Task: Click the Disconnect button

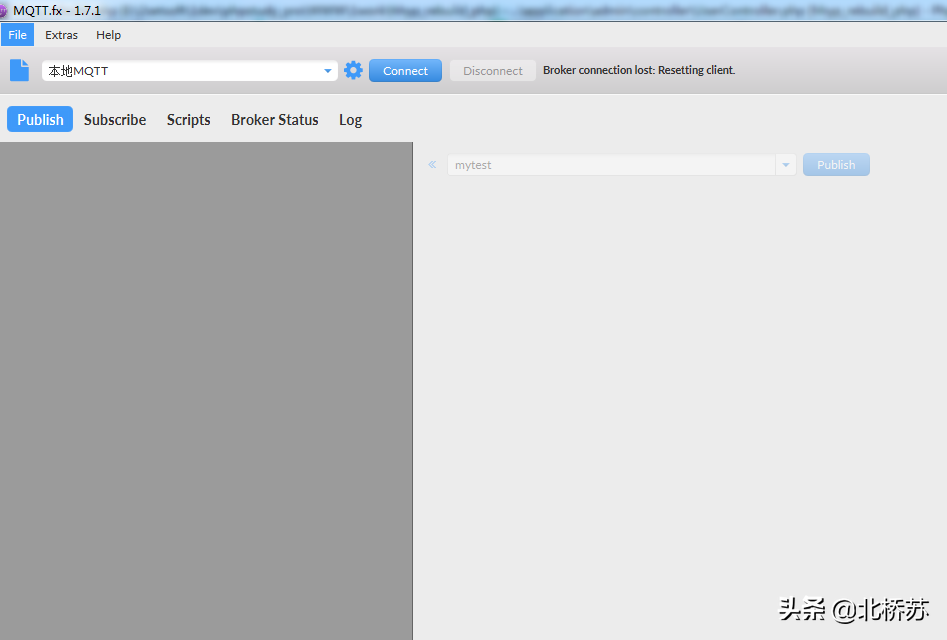Action: (x=493, y=71)
